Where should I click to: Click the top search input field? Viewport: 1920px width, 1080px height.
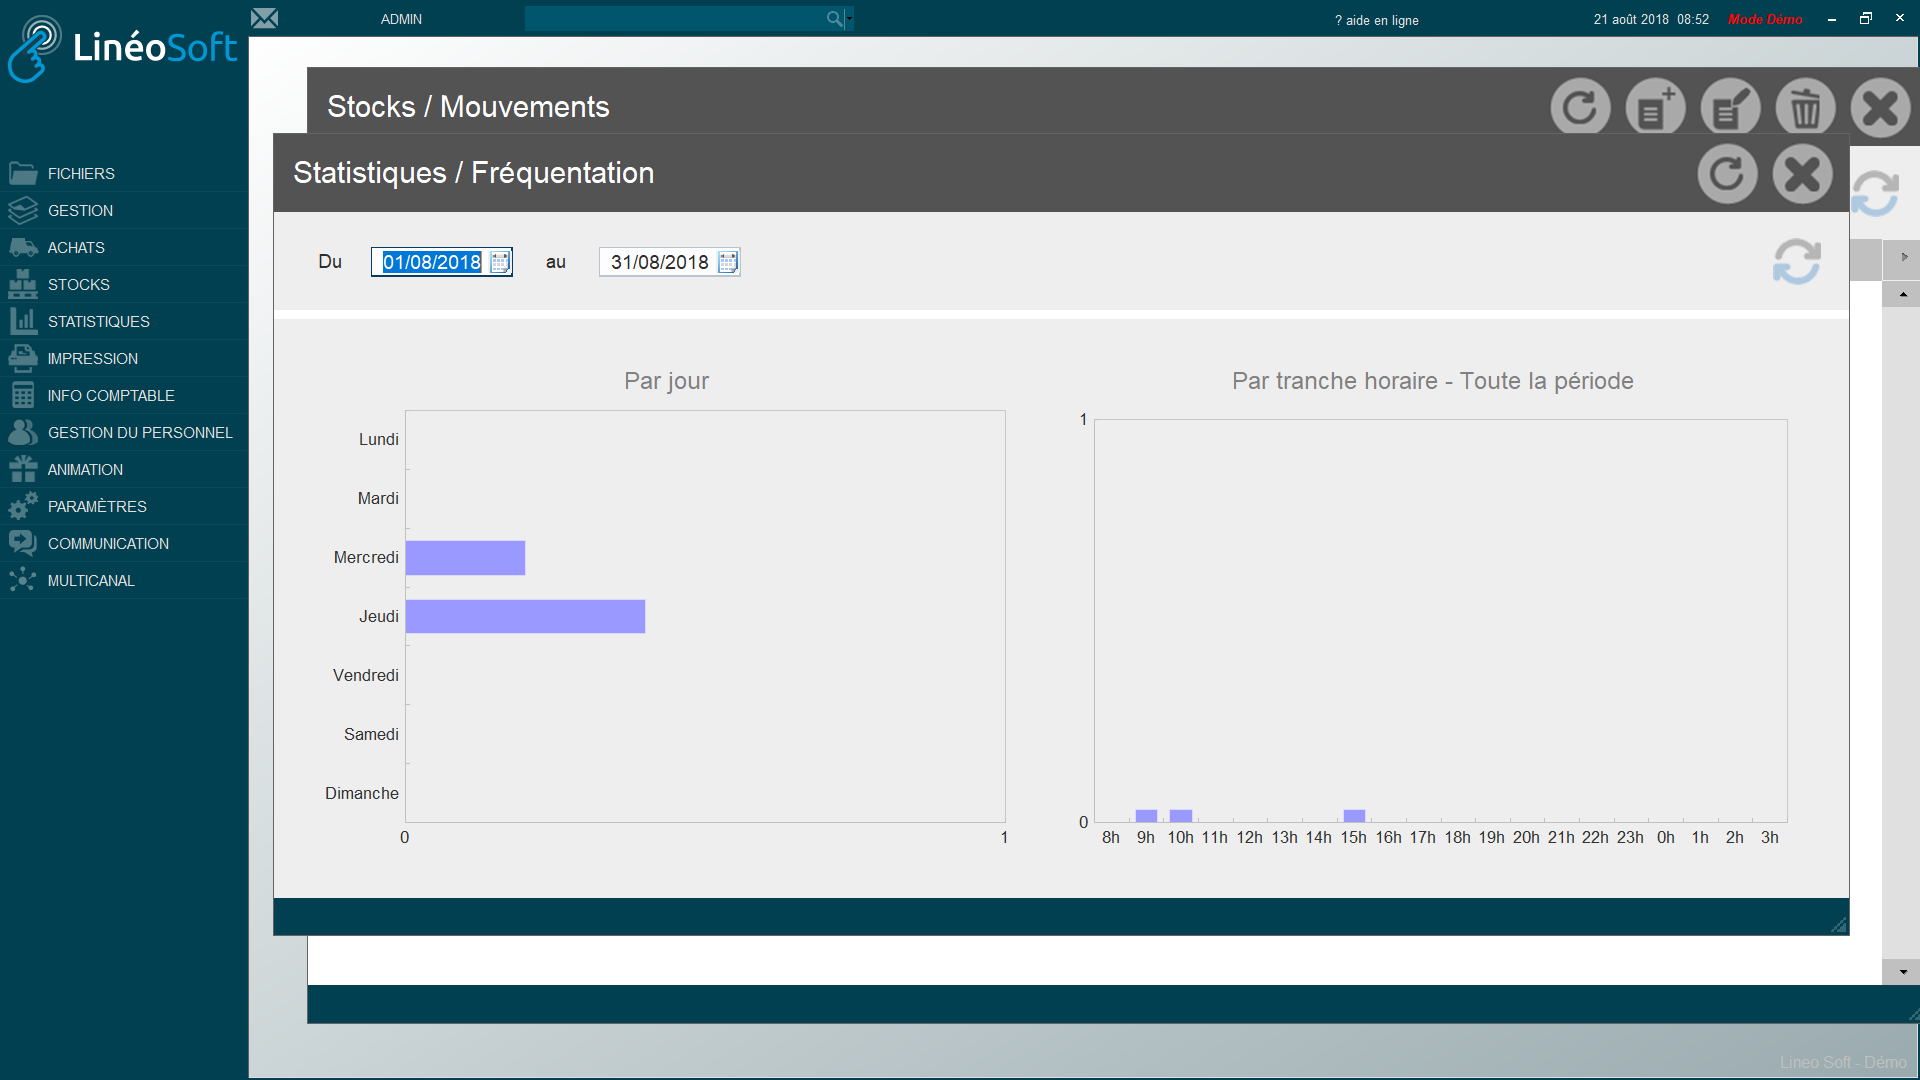pos(675,18)
